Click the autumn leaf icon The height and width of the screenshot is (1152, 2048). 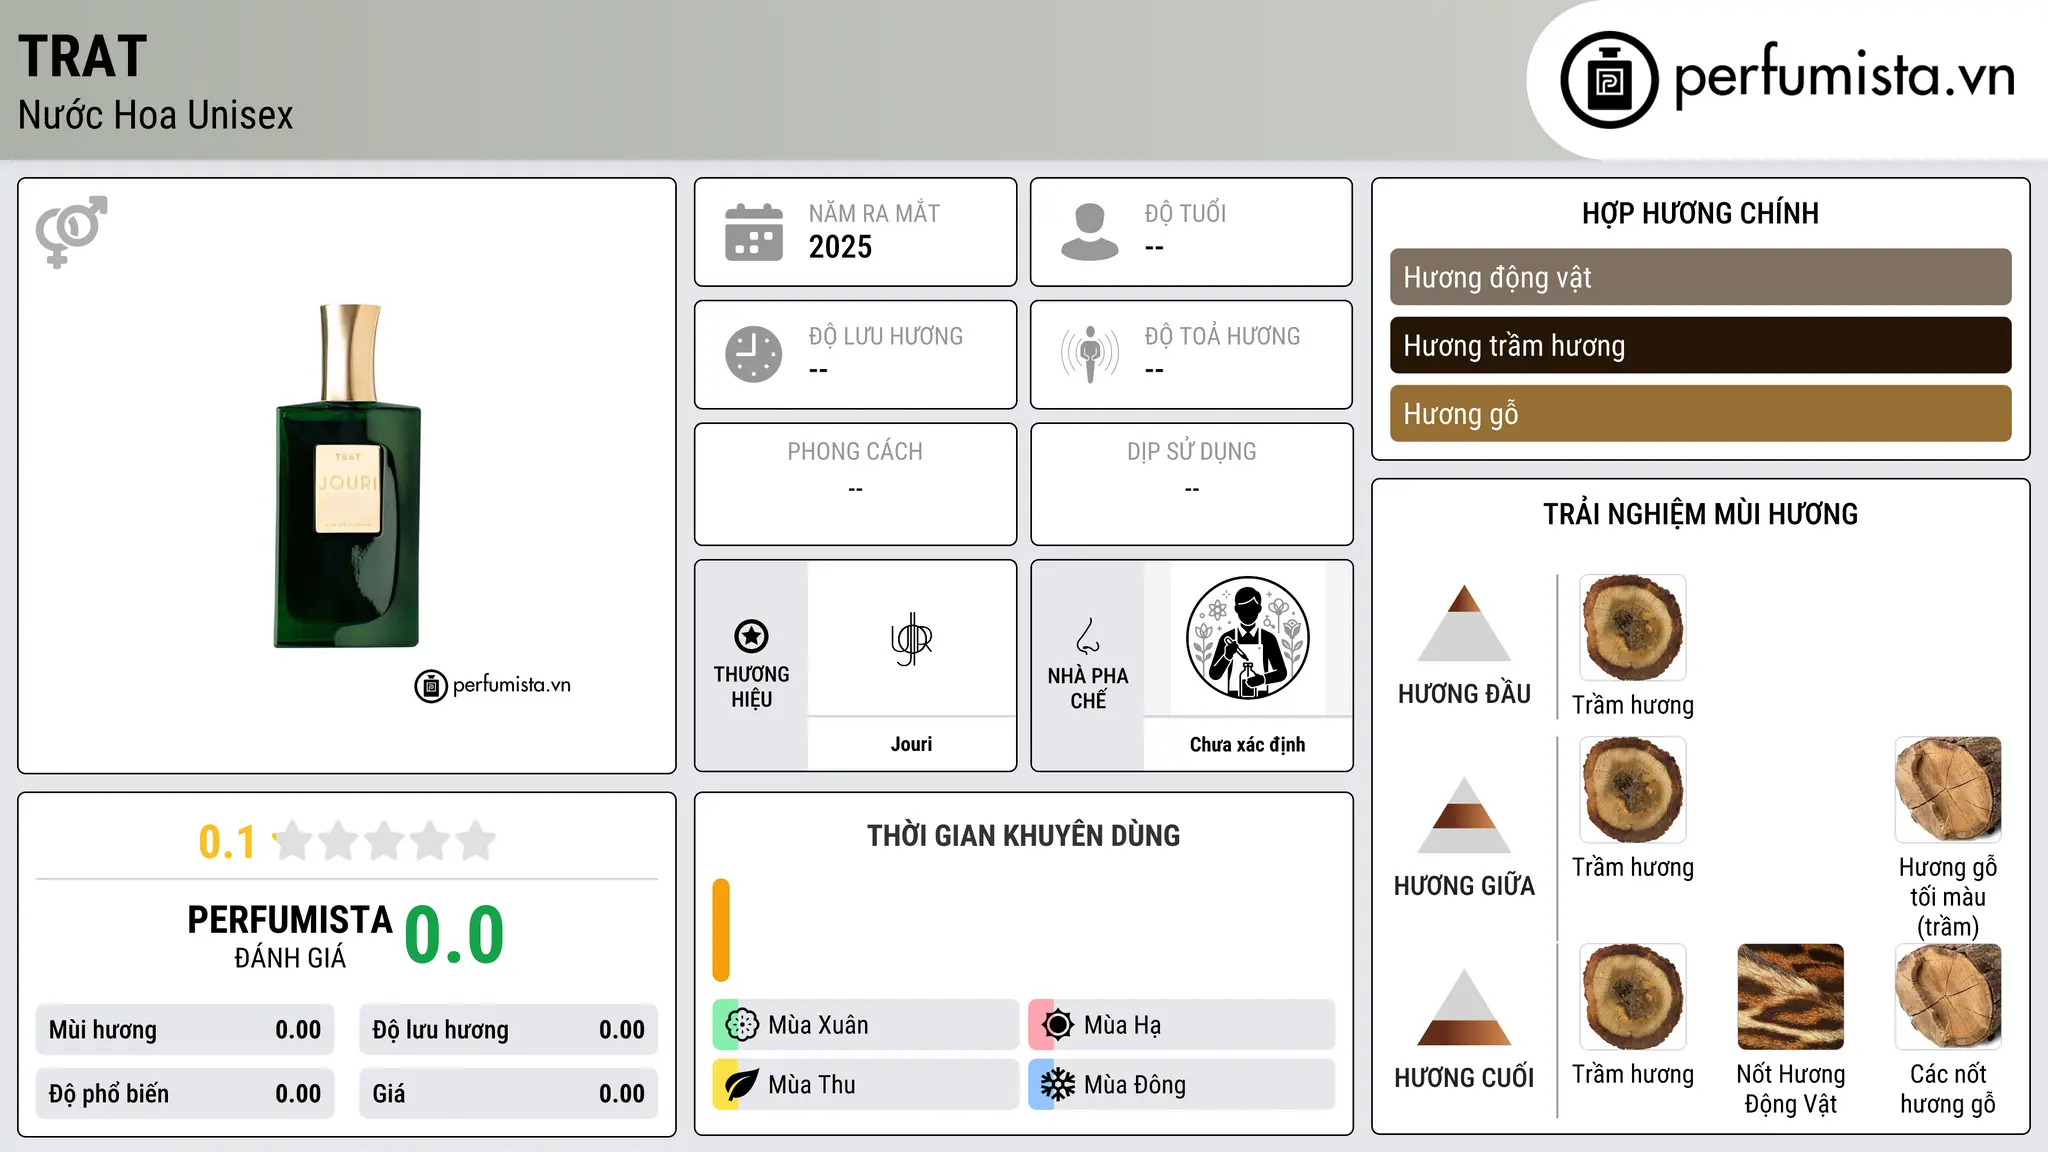(742, 1085)
